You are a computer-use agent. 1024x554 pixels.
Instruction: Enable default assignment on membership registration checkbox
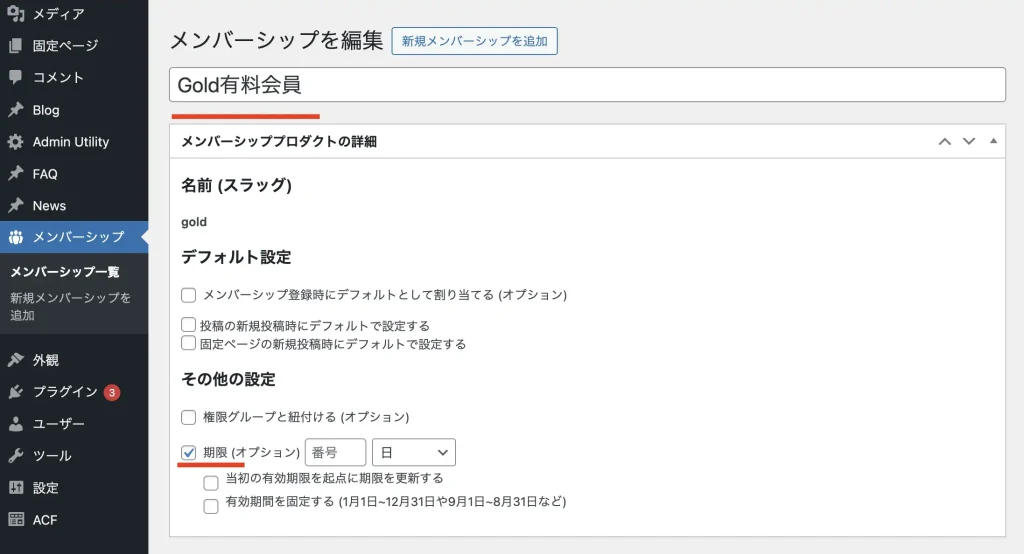click(x=189, y=295)
